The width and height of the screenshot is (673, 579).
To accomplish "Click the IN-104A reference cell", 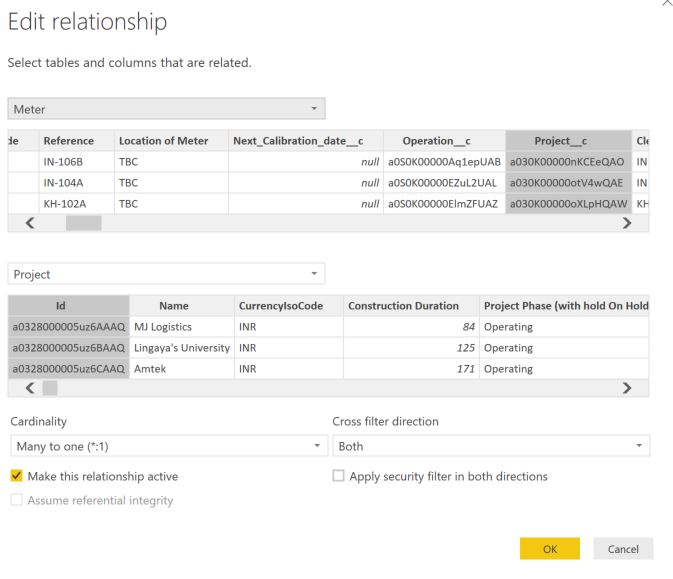I will (x=76, y=183).
